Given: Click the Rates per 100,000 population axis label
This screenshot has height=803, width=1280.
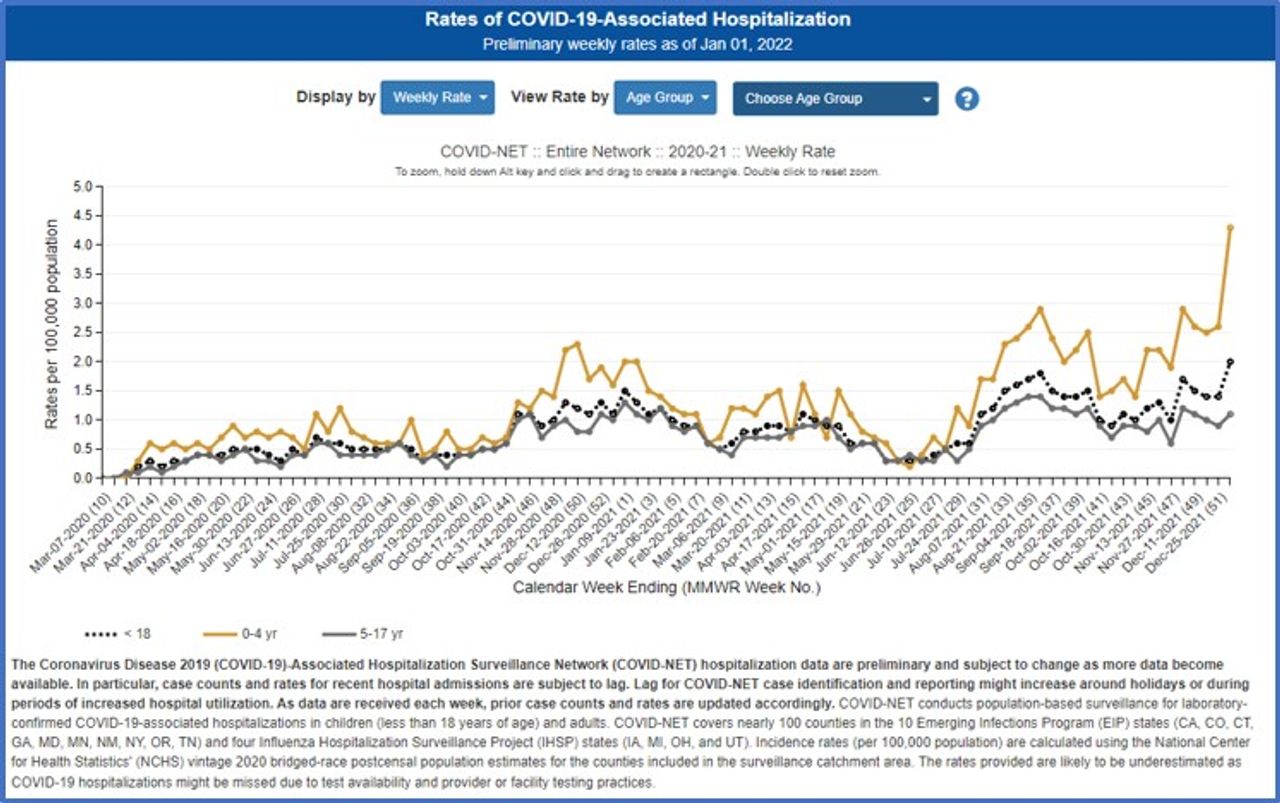Looking at the screenshot, I should 51,324.
